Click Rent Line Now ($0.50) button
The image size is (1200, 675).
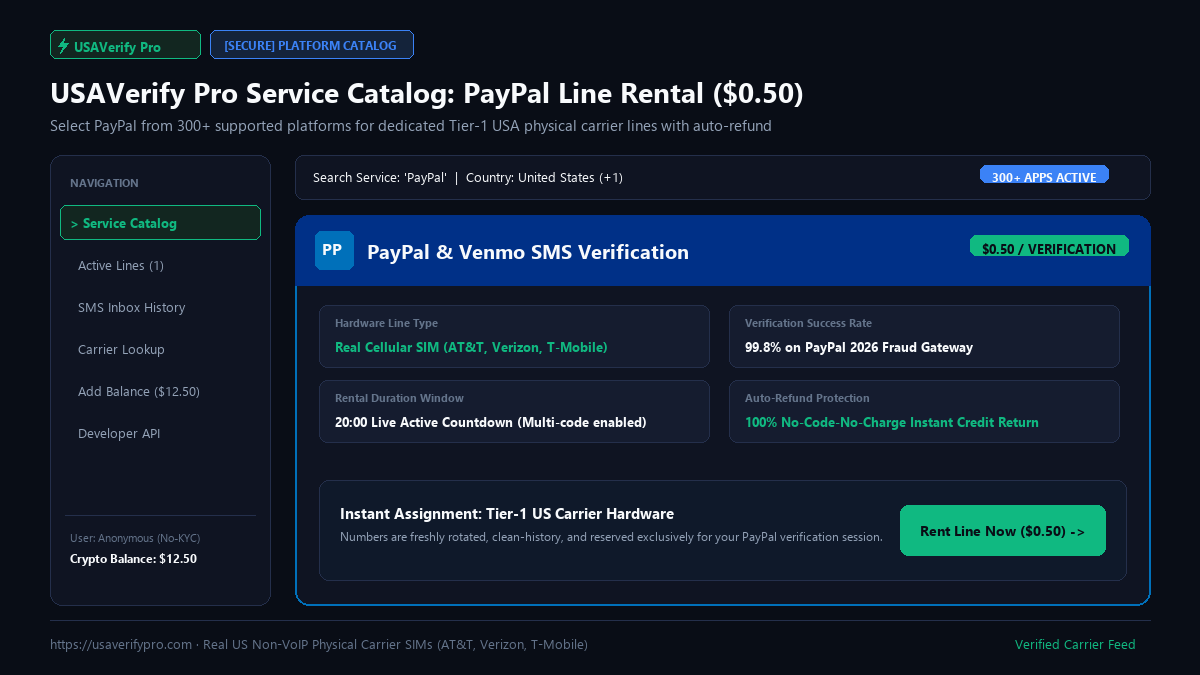click(x=1003, y=530)
